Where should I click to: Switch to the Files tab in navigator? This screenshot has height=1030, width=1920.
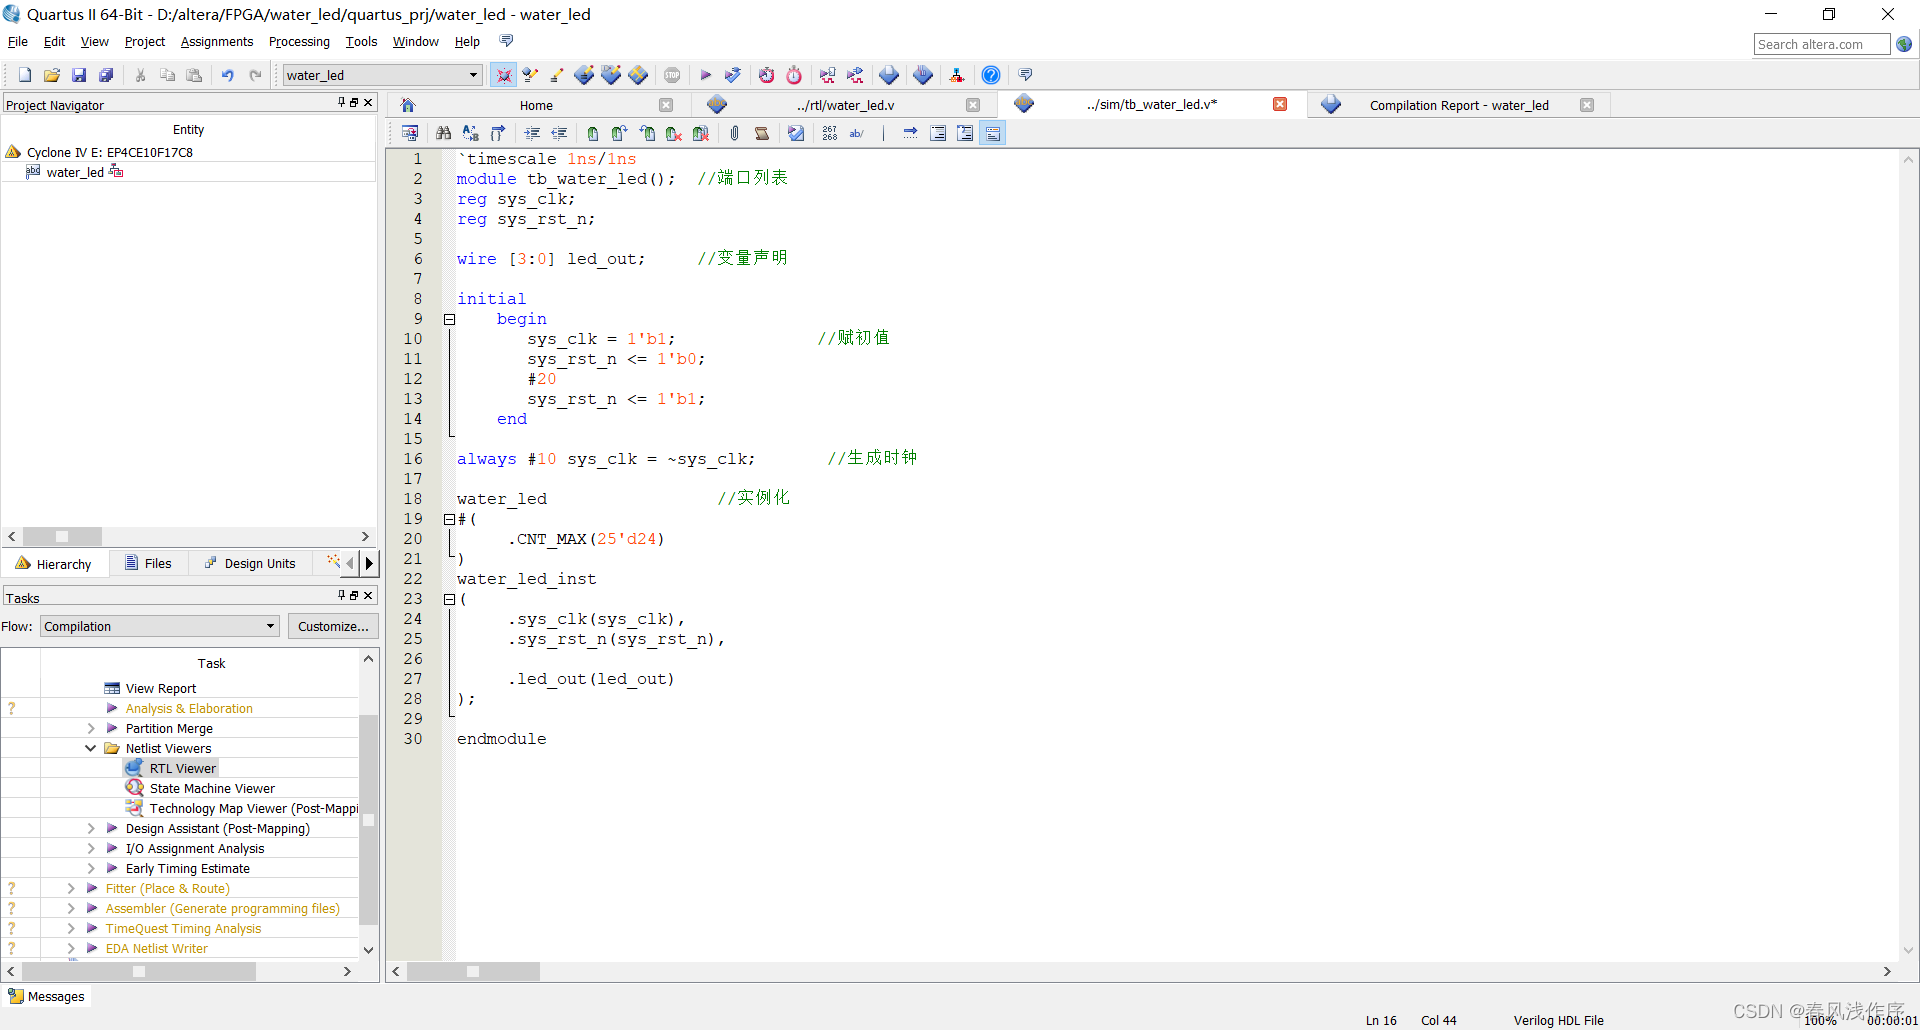click(148, 564)
